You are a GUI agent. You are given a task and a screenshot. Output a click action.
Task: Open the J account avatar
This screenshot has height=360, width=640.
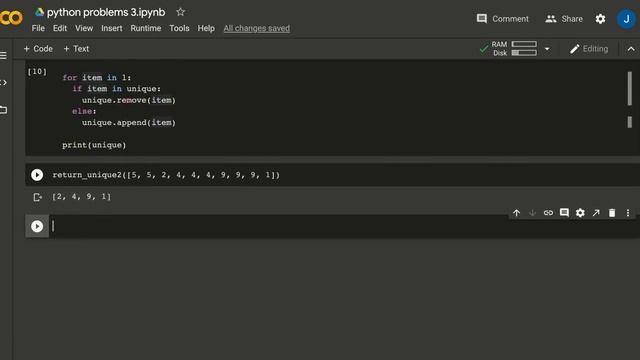click(x=626, y=19)
